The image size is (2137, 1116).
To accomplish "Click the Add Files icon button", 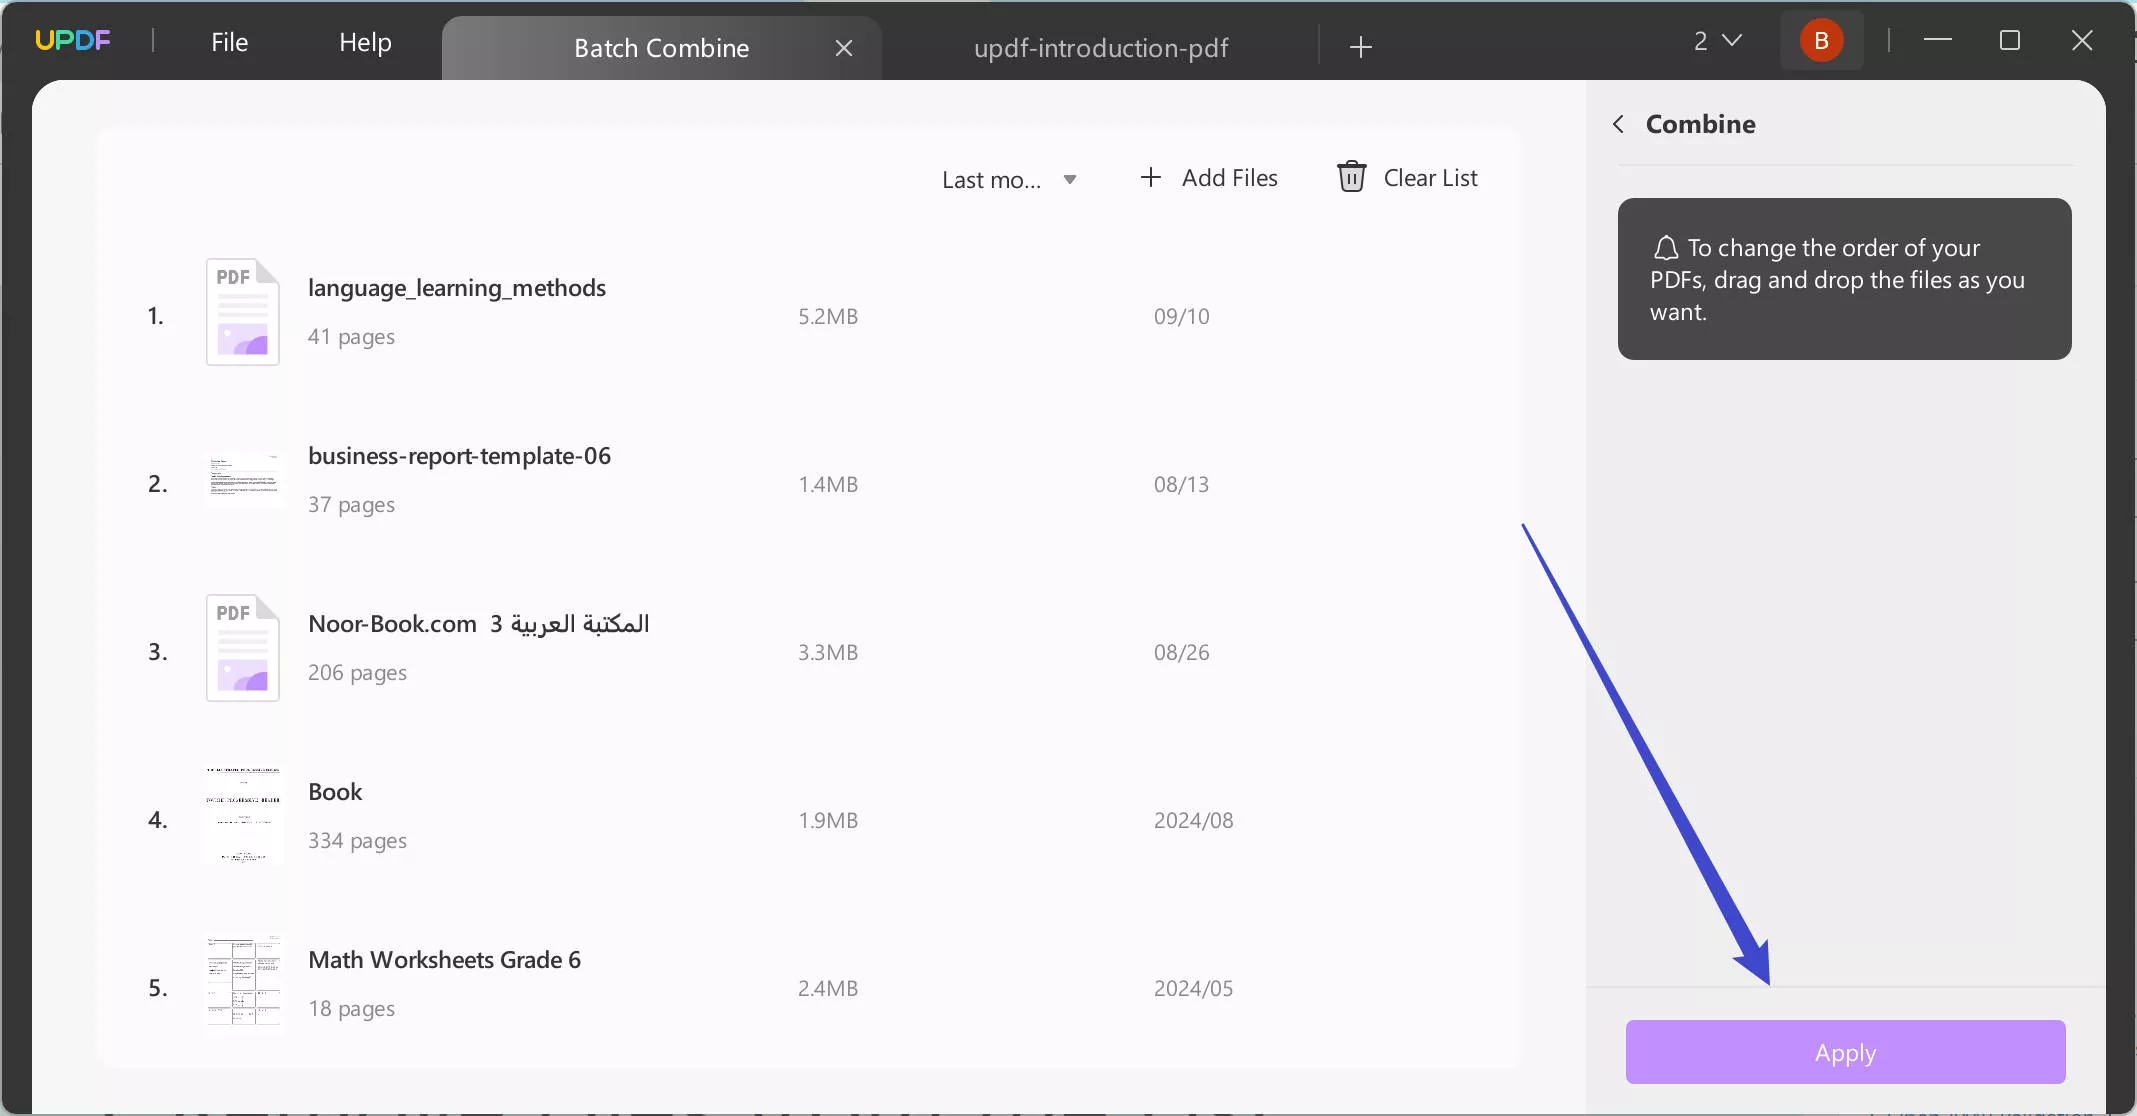I will (x=1150, y=175).
